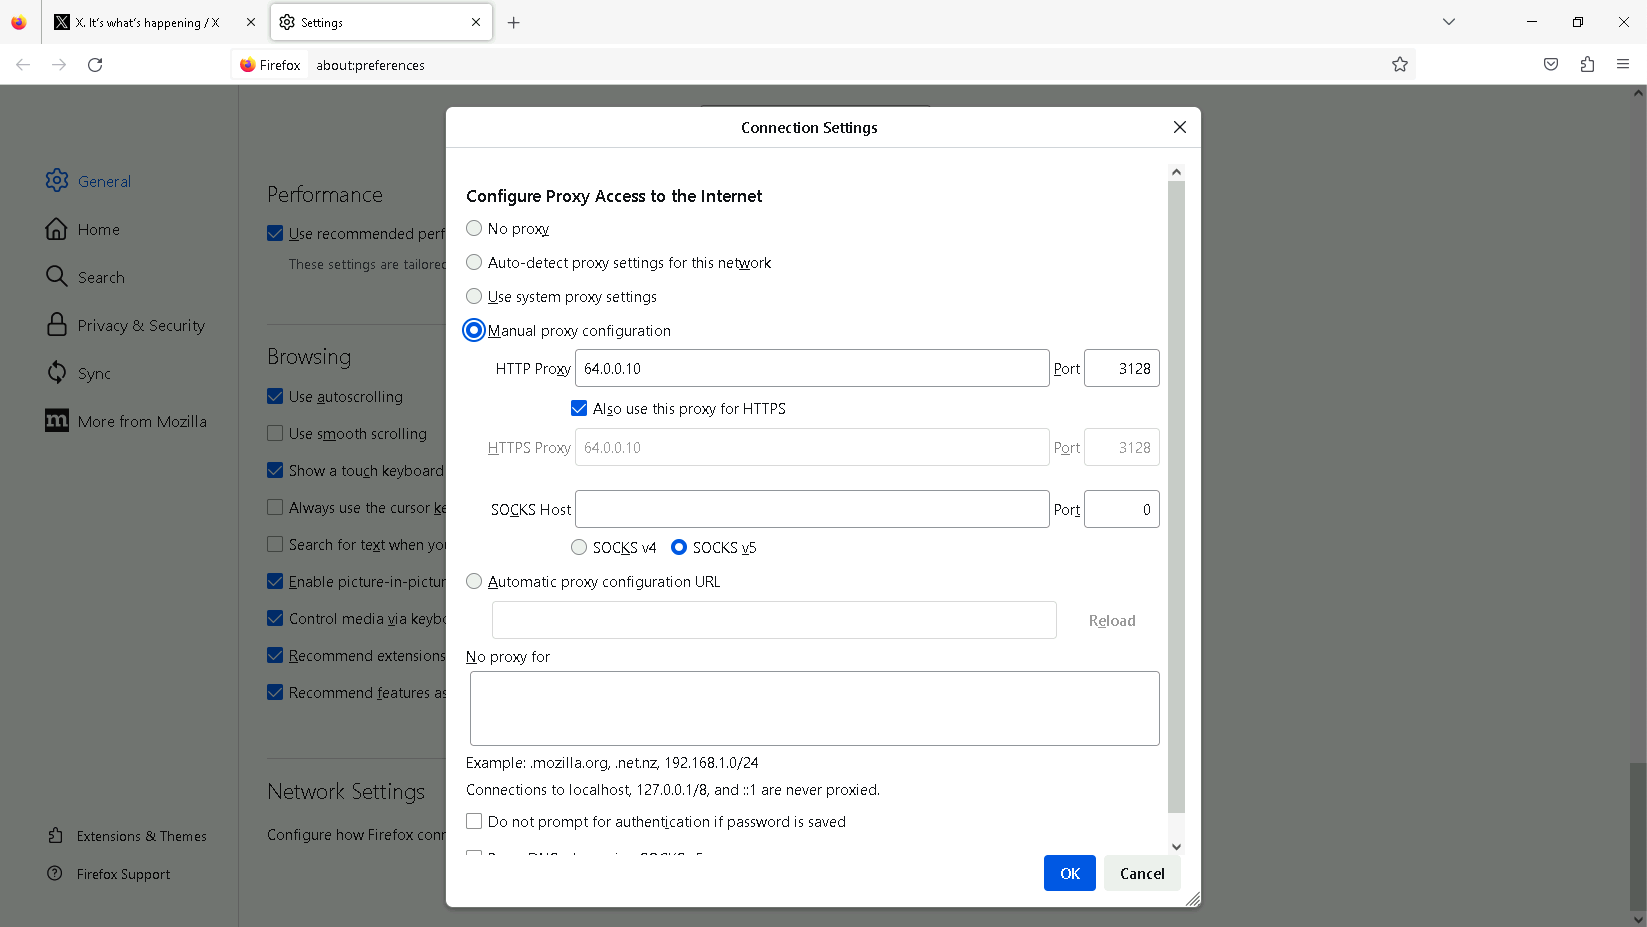The width and height of the screenshot is (1647, 927).
Task: Open a new tab with plus icon
Action: pos(514,23)
